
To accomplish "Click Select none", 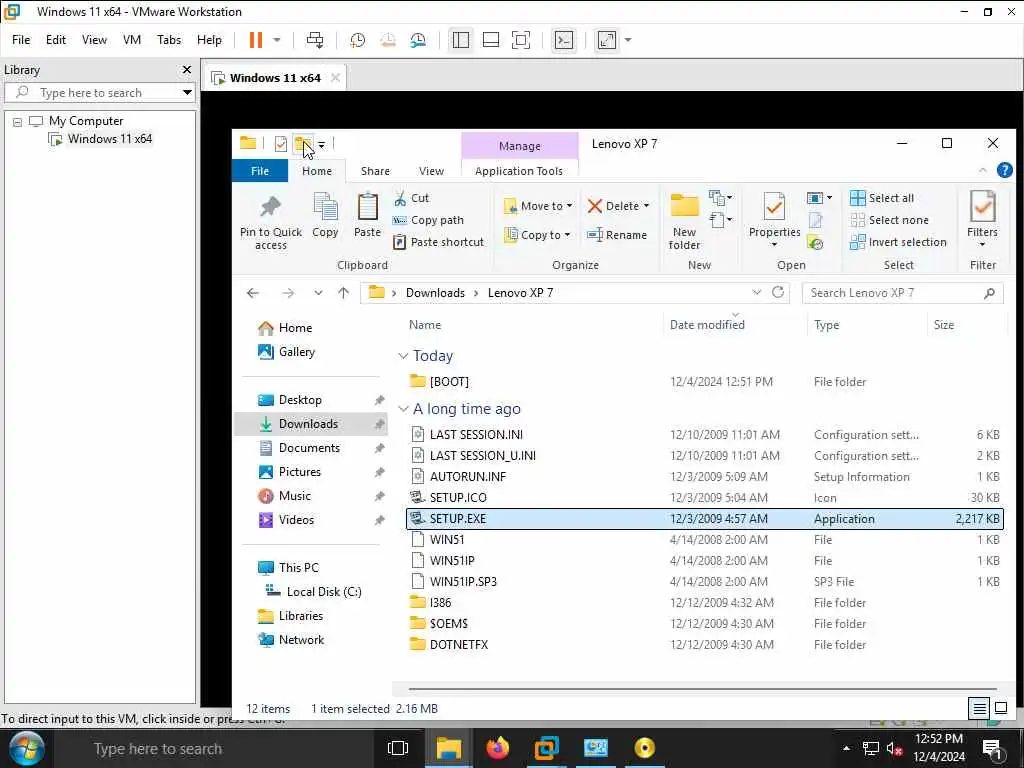I will pos(889,220).
